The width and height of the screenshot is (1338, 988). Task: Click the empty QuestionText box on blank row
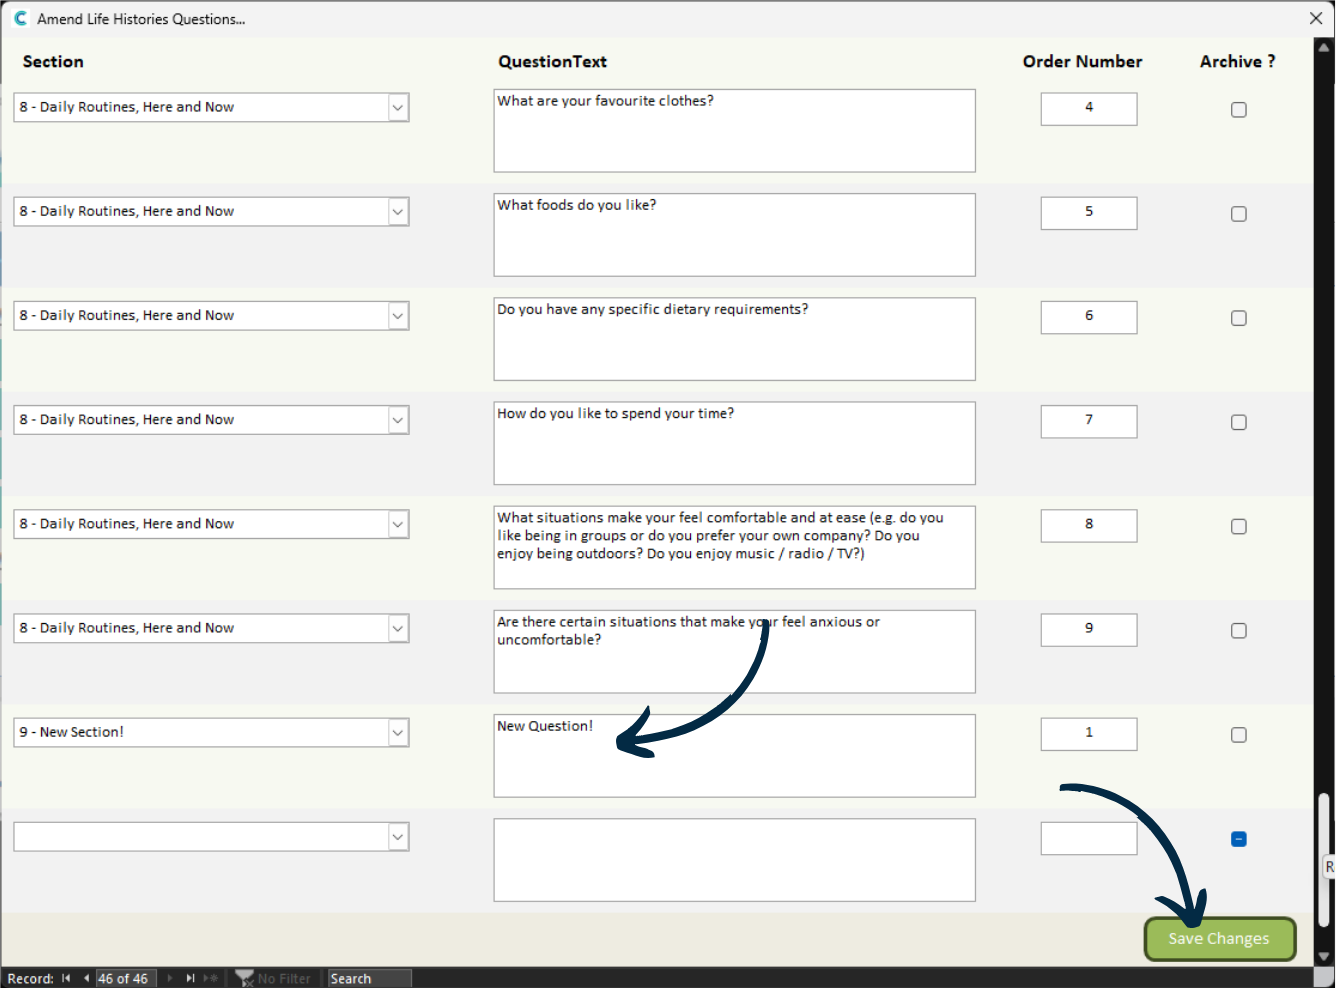(734, 860)
